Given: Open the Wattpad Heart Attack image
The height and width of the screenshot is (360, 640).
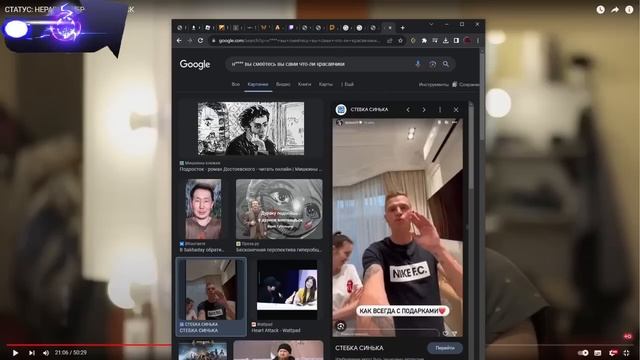Looking at the screenshot, I should pos(287,290).
